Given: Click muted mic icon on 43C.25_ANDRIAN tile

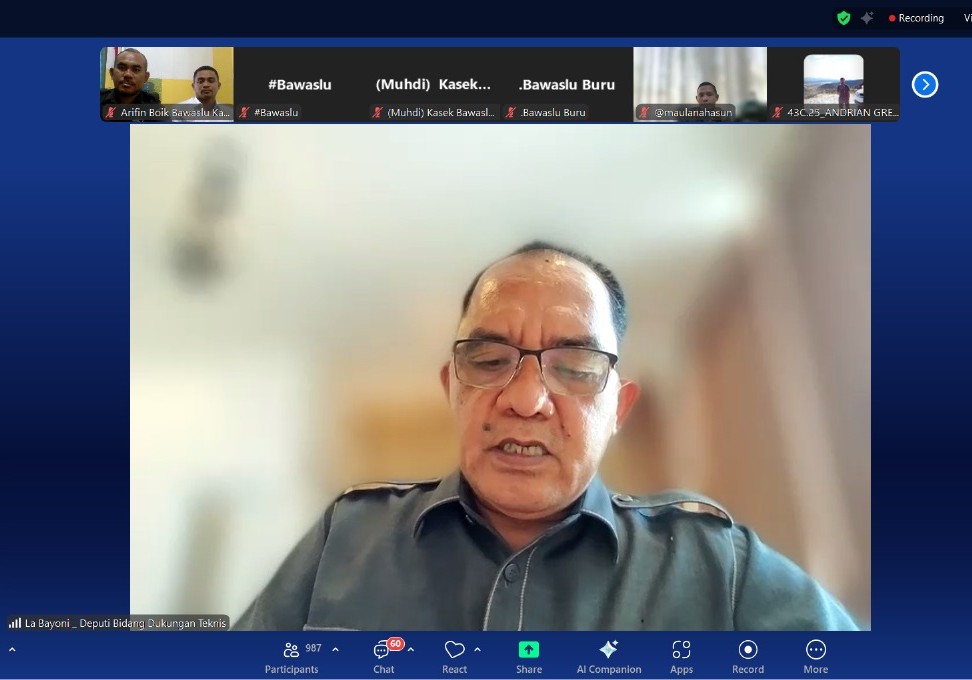Looking at the screenshot, I should pos(777,112).
